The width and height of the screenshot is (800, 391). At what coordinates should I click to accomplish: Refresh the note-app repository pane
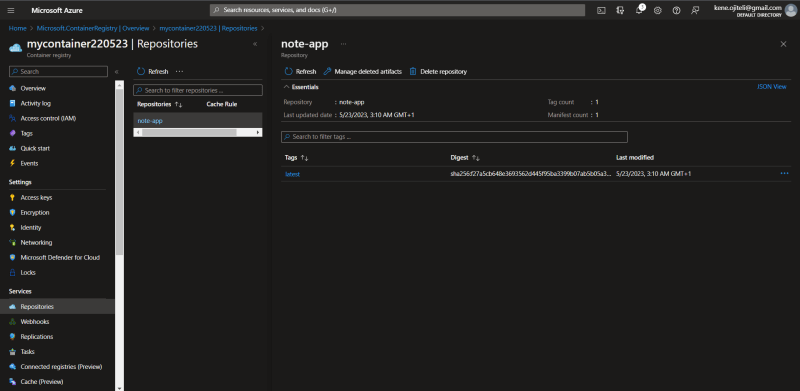pyautogui.click(x=300, y=71)
